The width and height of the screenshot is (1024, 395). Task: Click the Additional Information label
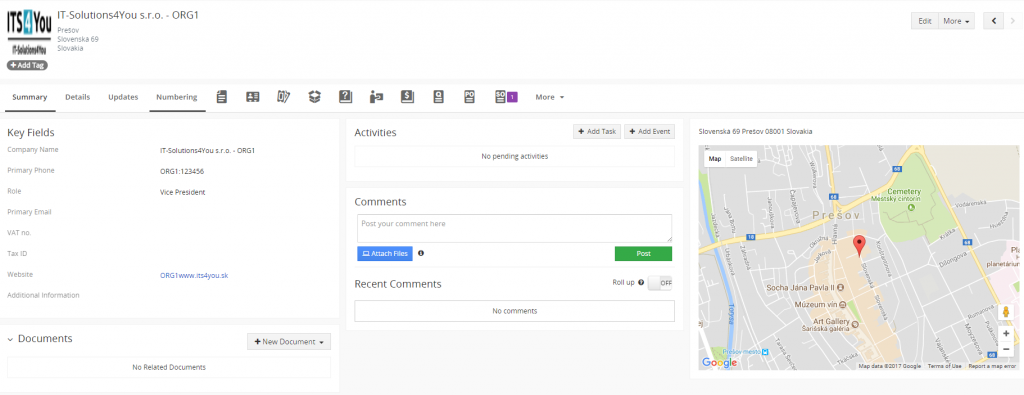point(43,295)
